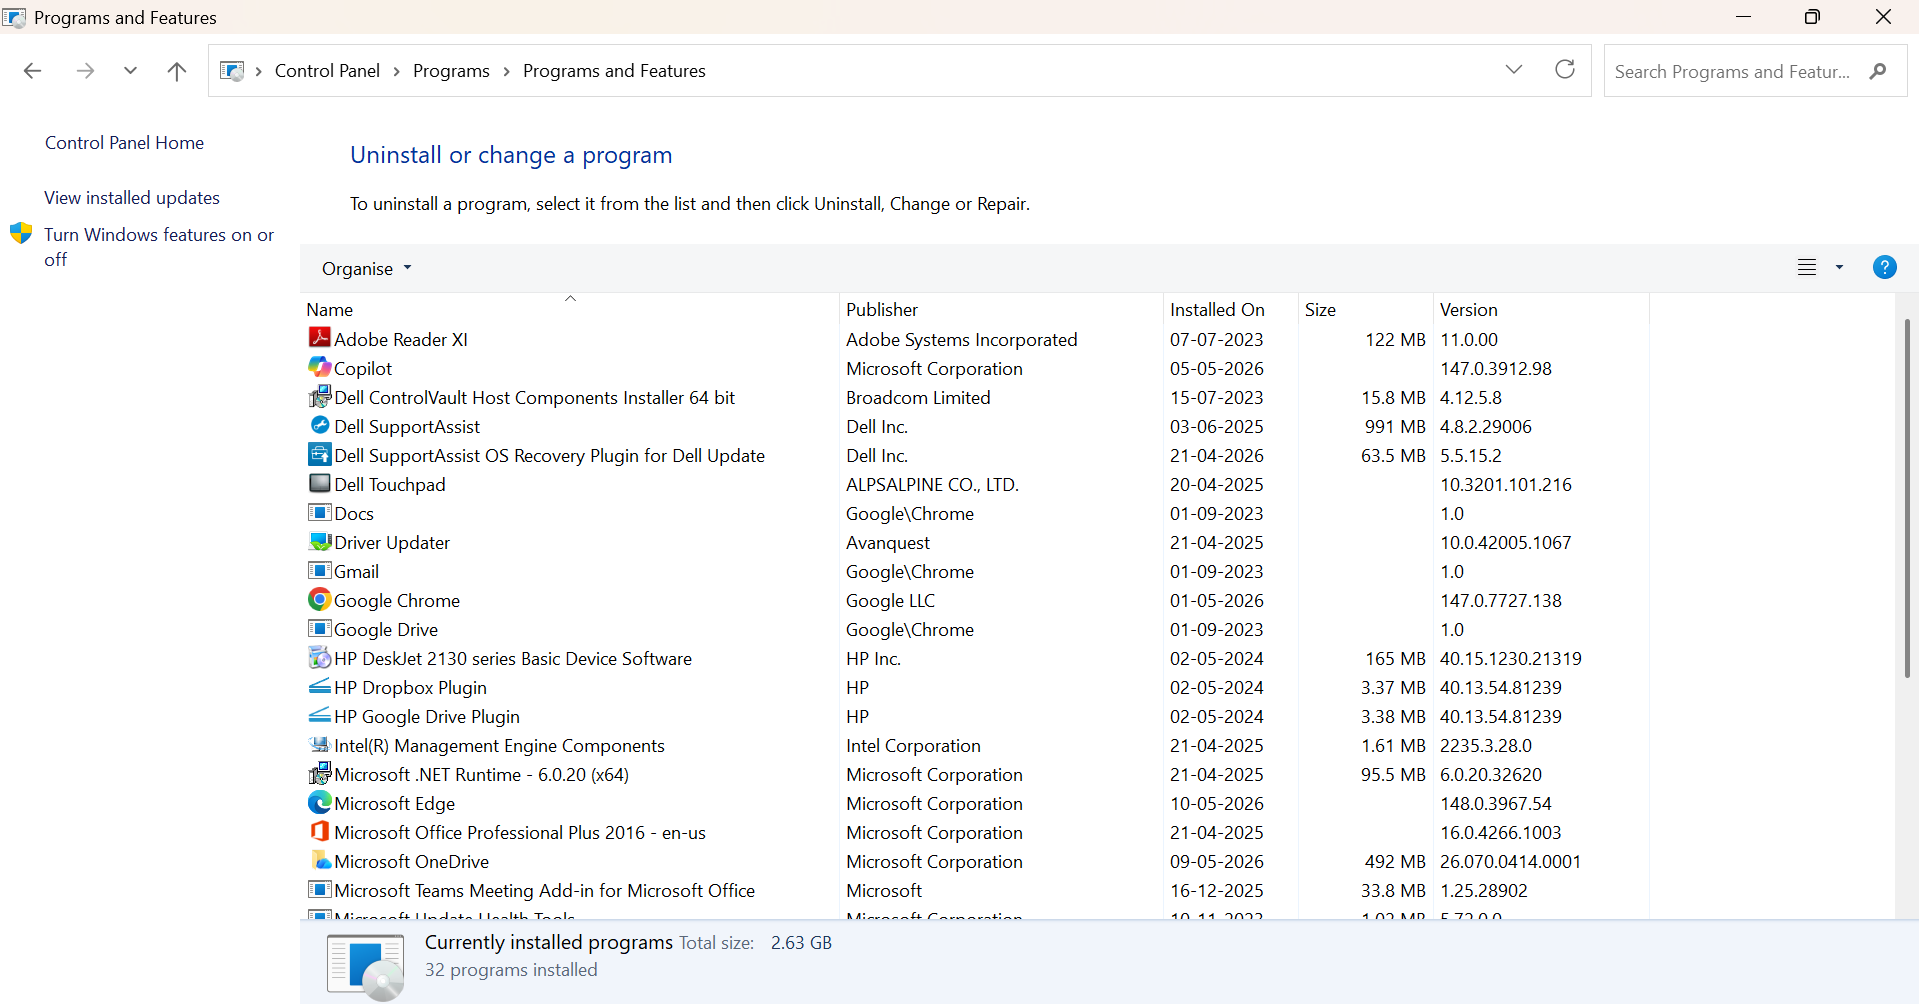Click the vertical scrollbar thumb
This screenshot has width=1919, height=1004.
[1907, 498]
